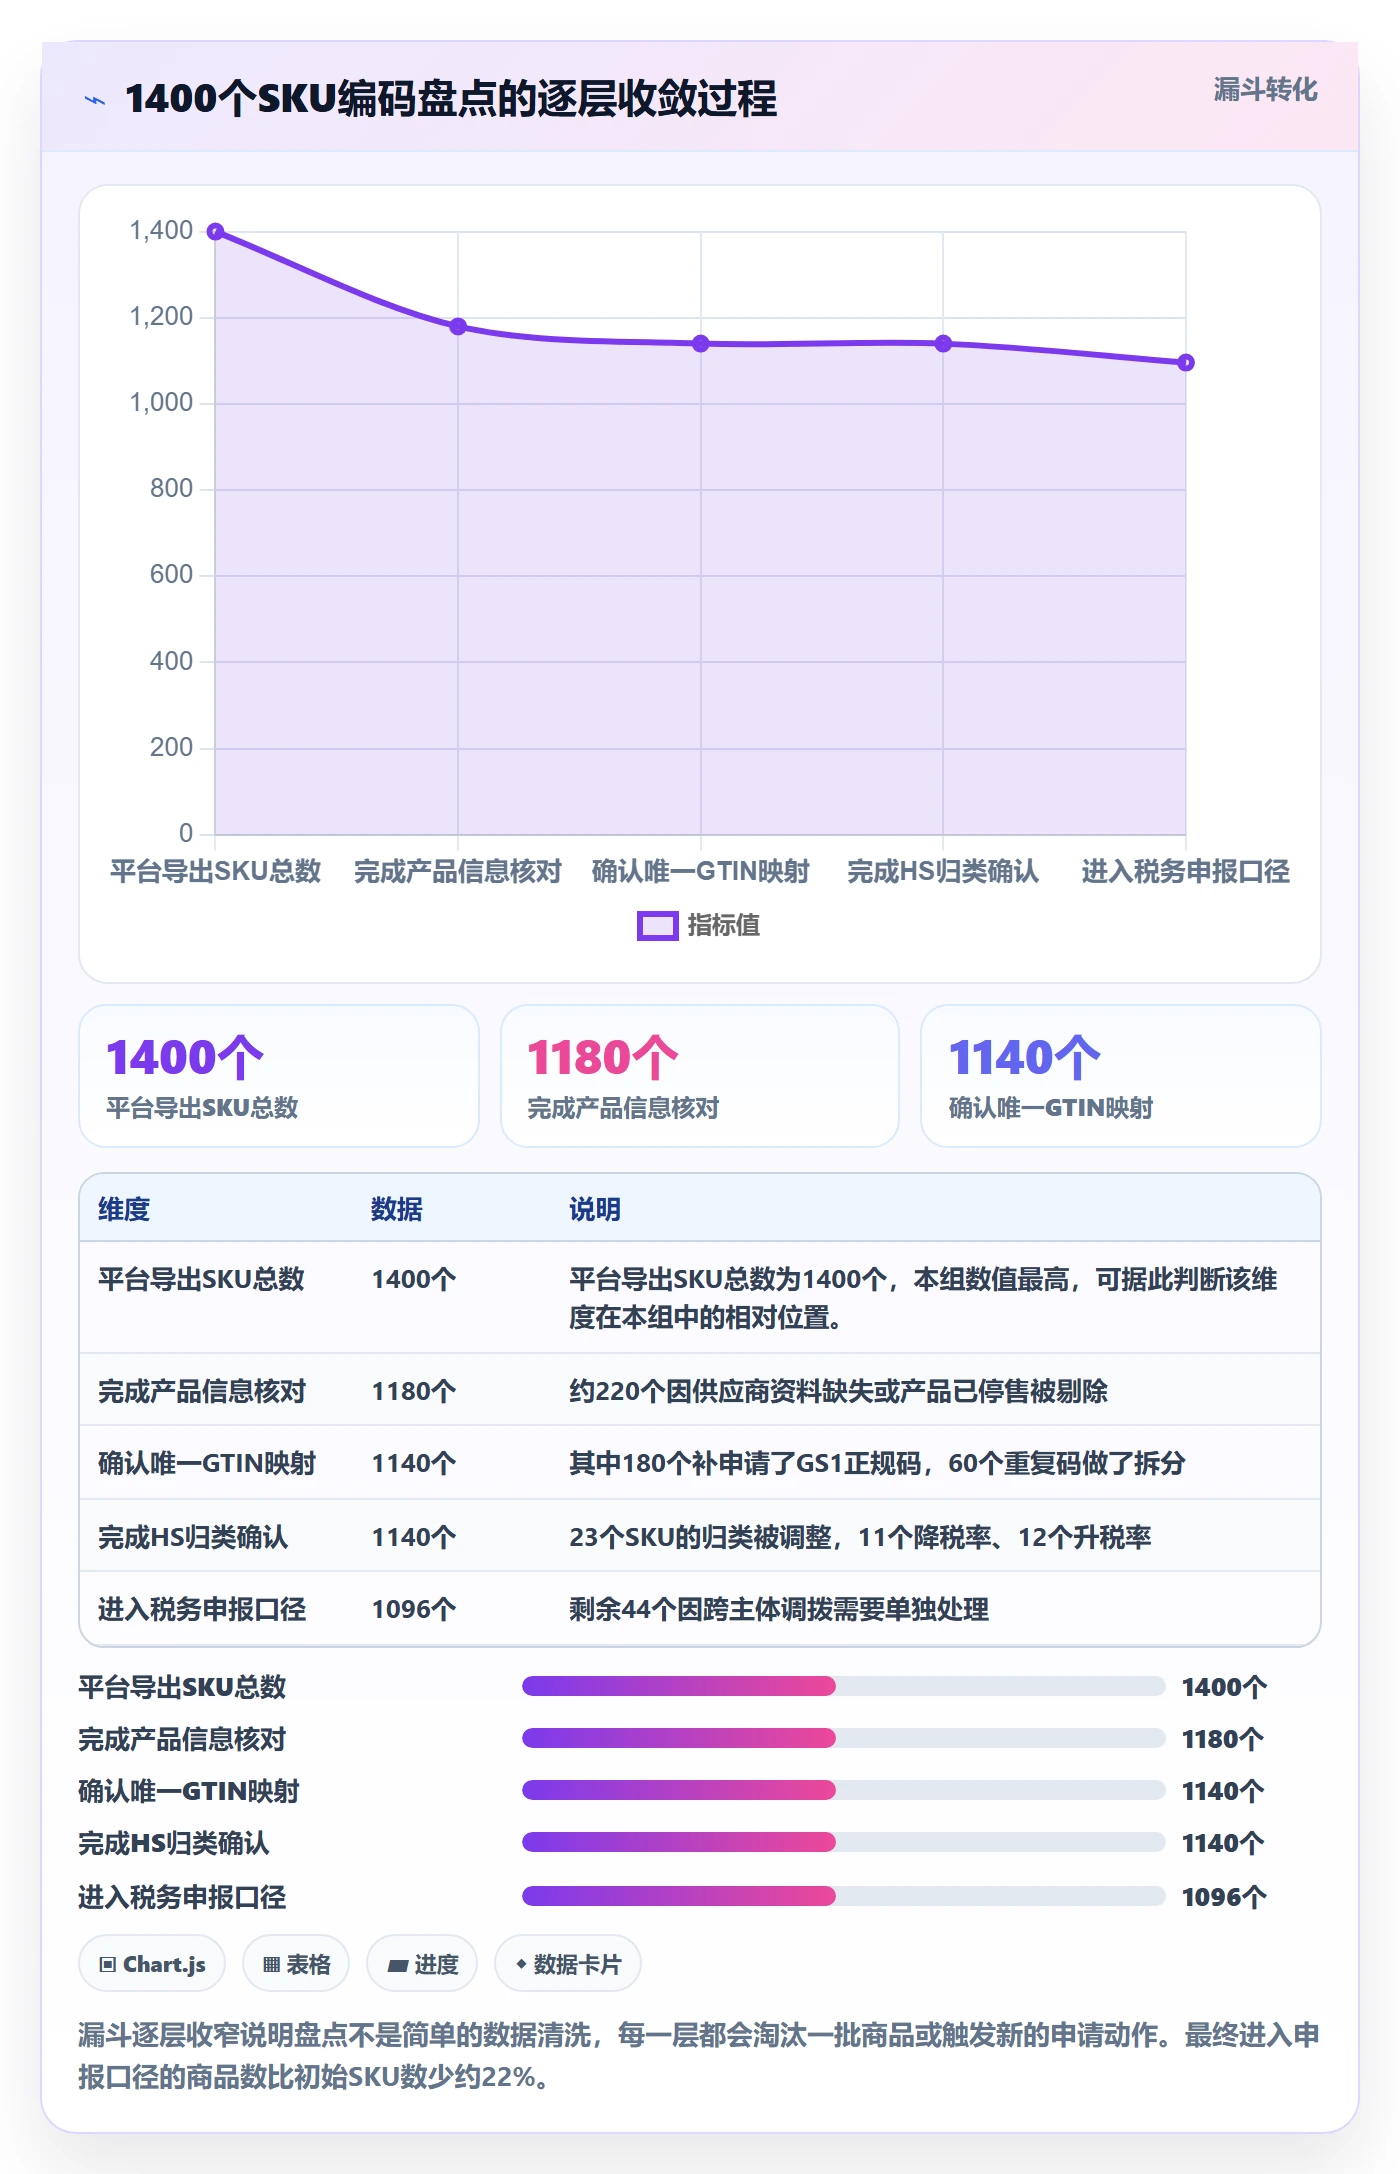
Task: Click the icon inside the Chart.js chip
Action: (x=108, y=1965)
